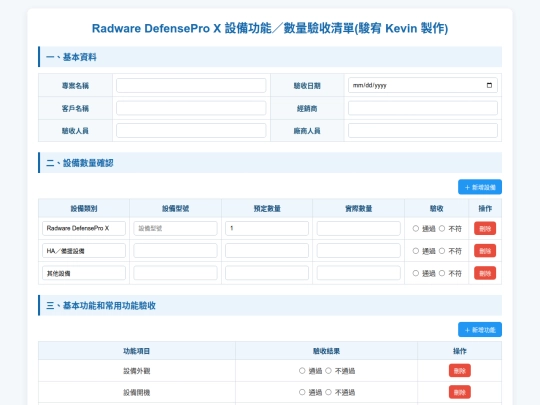The height and width of the screenshot is (405, 540).
Task: Click the 設備外觀 function item text
Action: pyautogui.click(x=137, y=371)
